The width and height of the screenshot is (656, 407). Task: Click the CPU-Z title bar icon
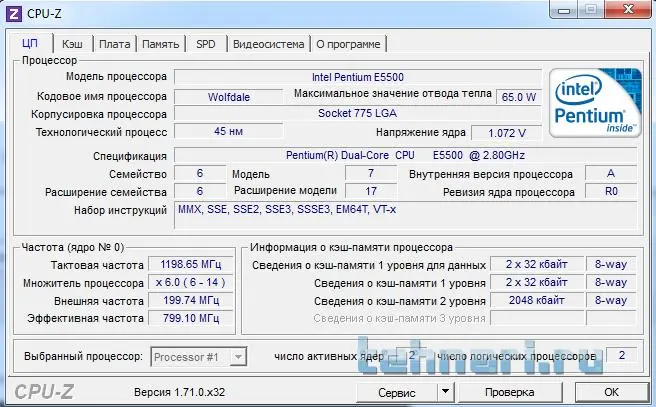13,13
